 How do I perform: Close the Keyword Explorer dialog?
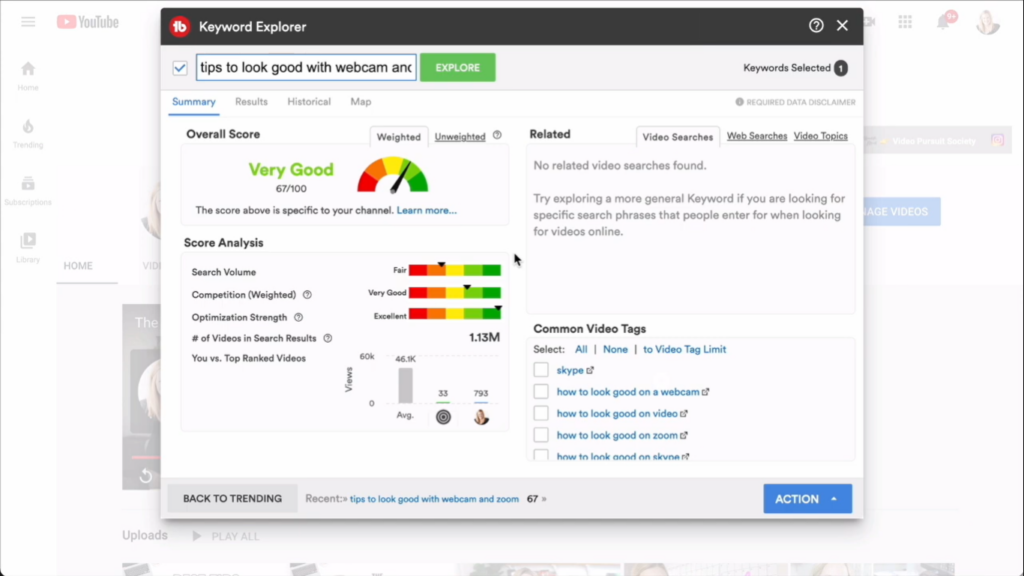[x=842, y=25]
